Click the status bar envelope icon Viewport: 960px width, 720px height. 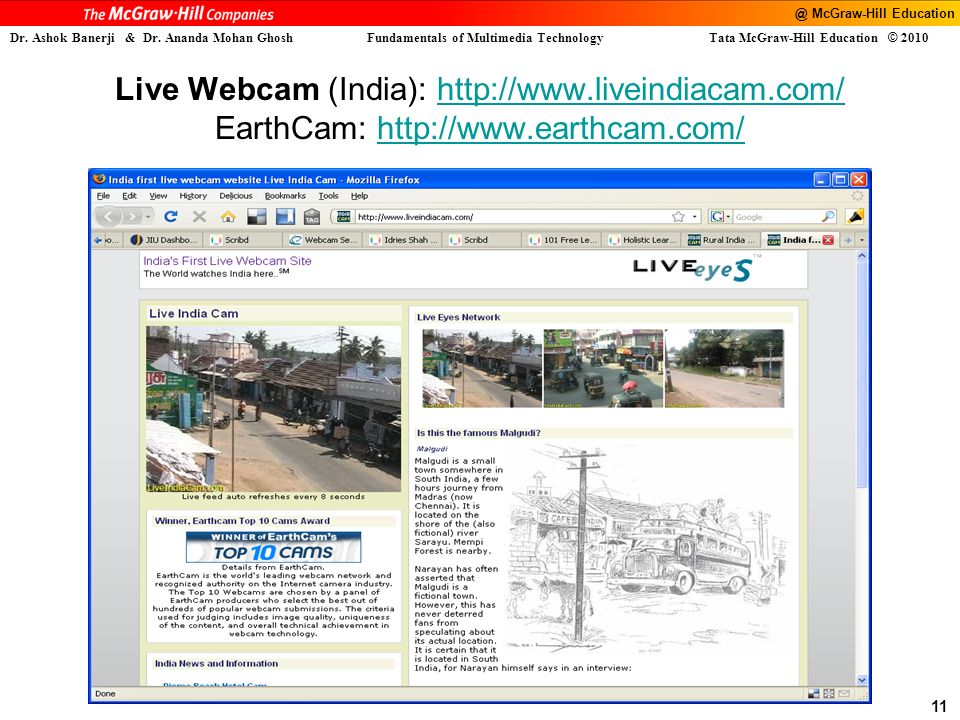(x=844, y=694)
